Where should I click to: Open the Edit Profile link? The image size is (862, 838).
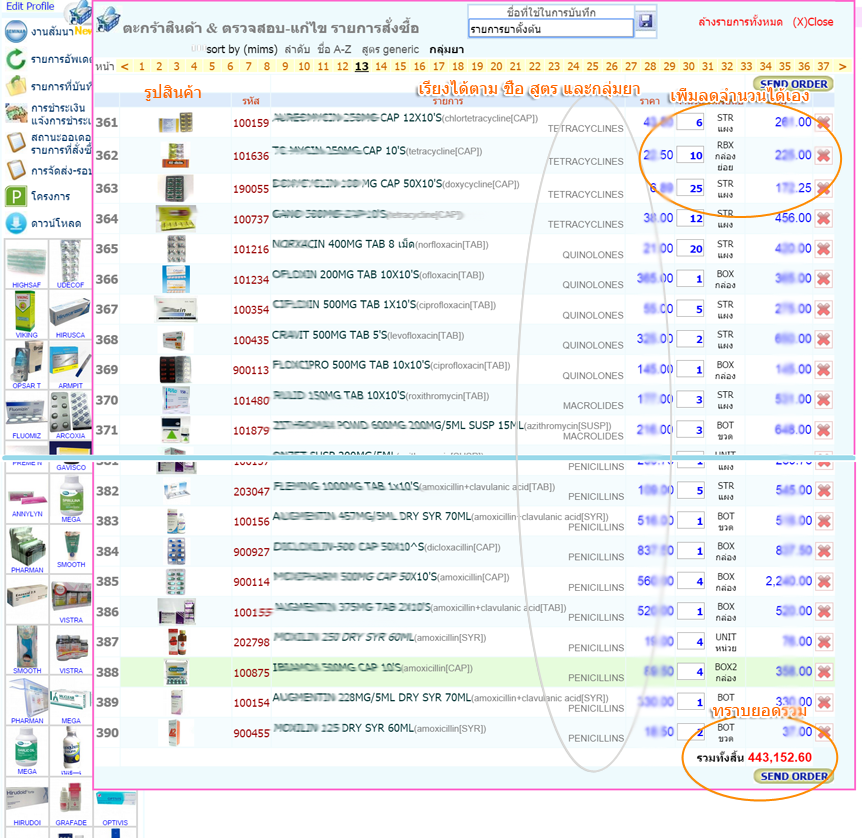pyautogui.click(x=30, y=6)
